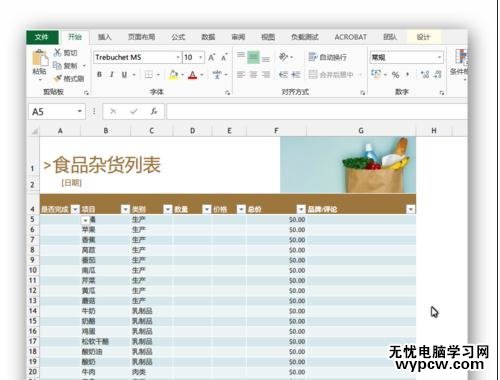Center cell text horizontally
This screenshot has height=380, width=500.
point(253,75)
